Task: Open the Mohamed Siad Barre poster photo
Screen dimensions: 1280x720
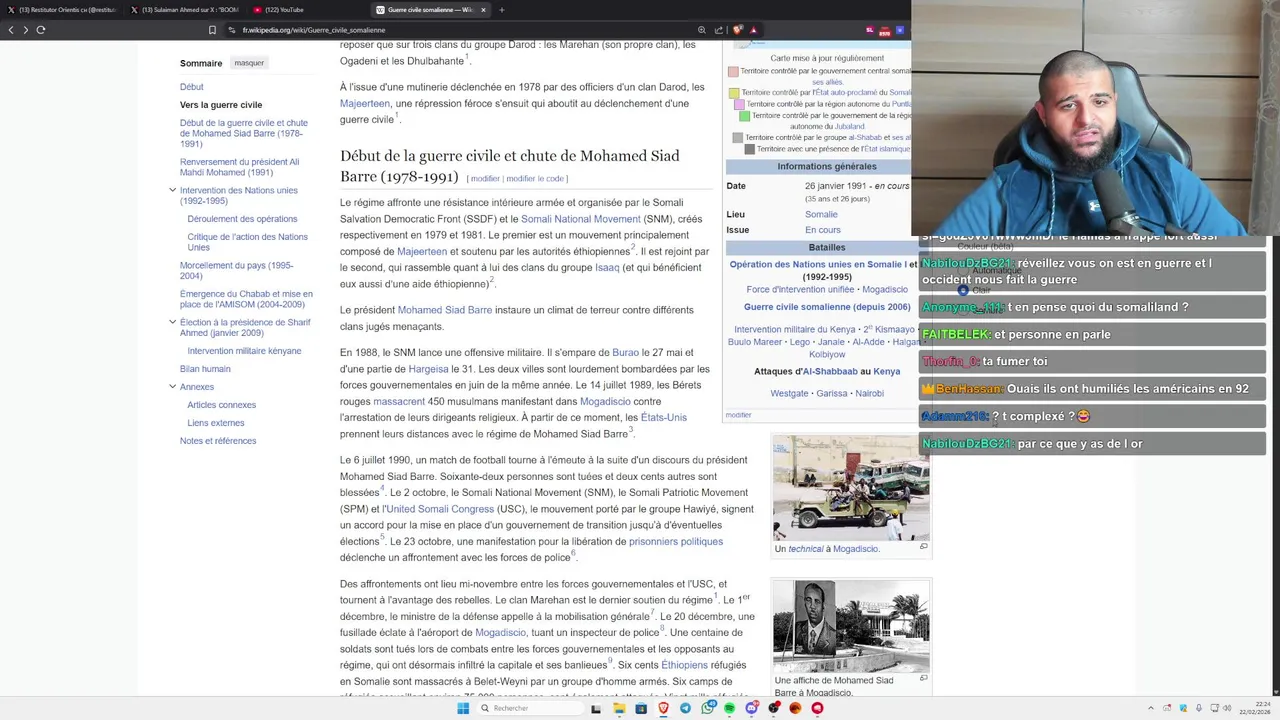Action: pos(851,626)
